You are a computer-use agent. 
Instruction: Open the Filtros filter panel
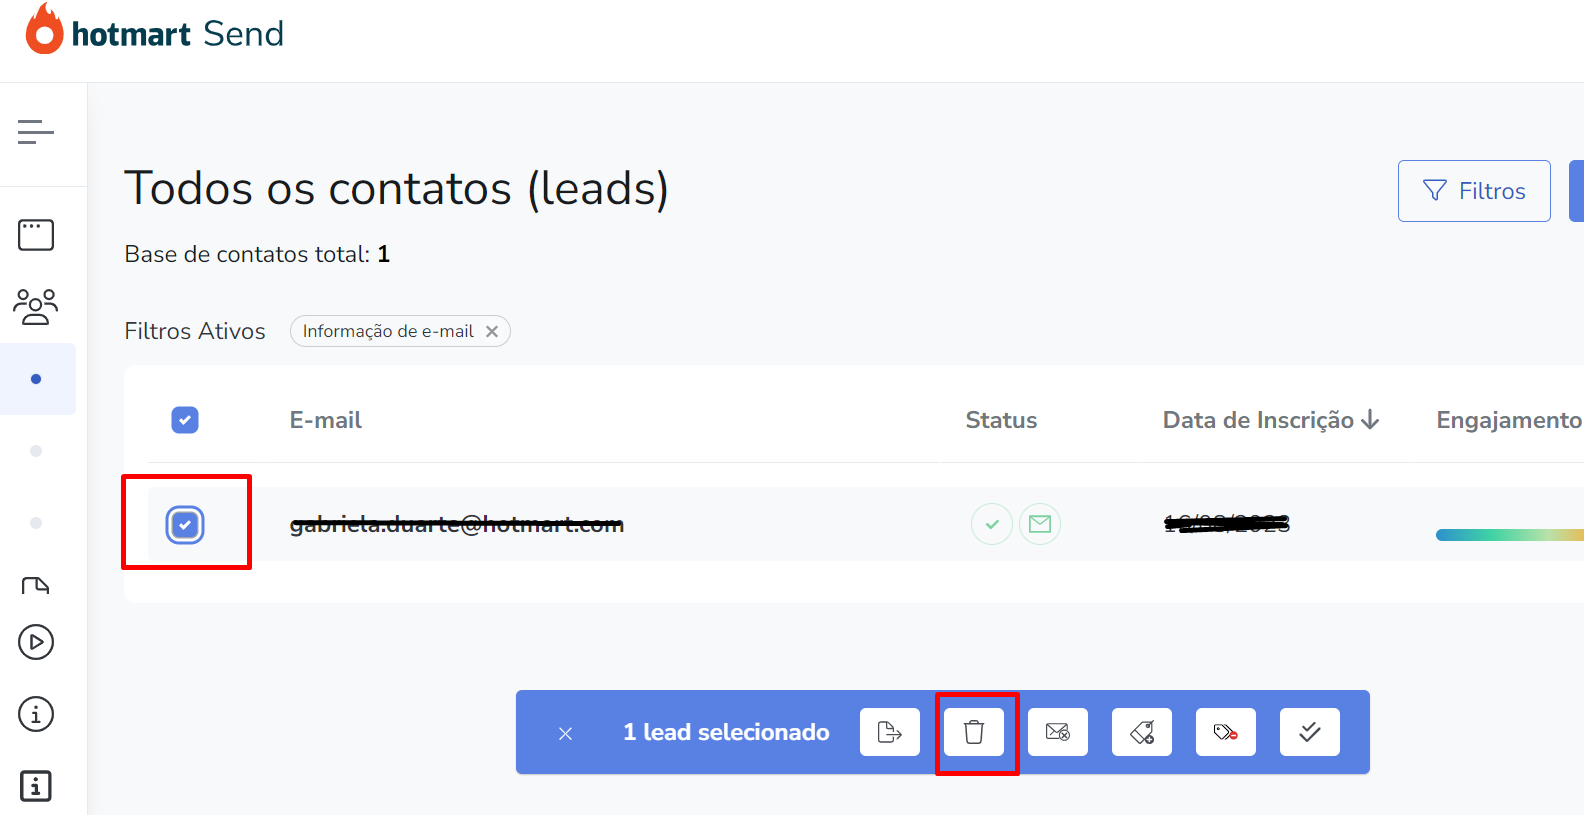(1473, 191)
